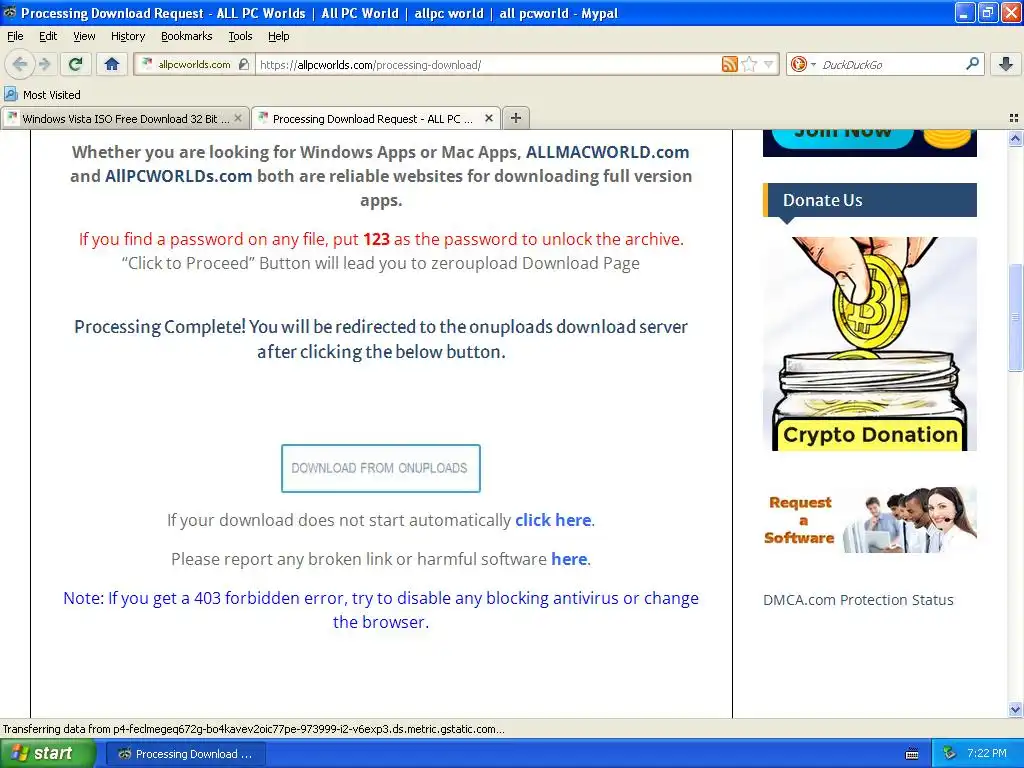Screen dimensions: 1024x768
Task: Select the Processing Download Request tab
Action: click(376, 118)
